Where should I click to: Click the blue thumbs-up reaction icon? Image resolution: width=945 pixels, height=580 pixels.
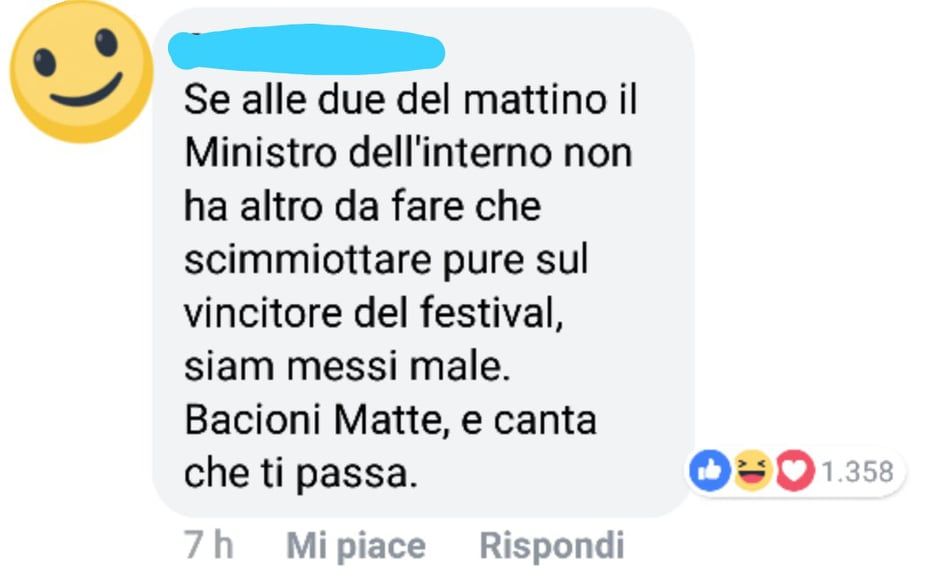coord(710,470)
